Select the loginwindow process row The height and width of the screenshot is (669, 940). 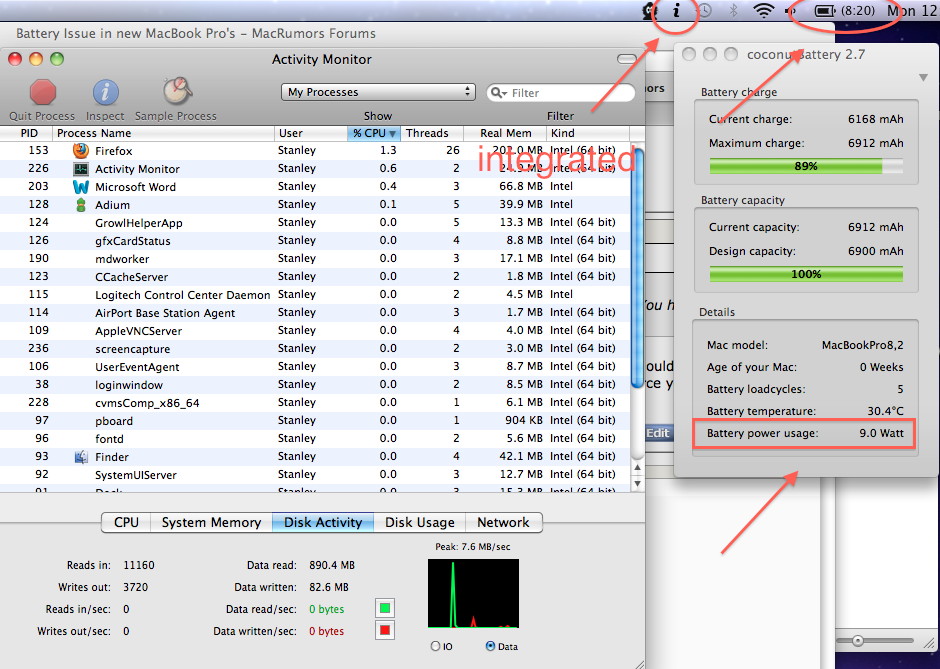[315, 385]
